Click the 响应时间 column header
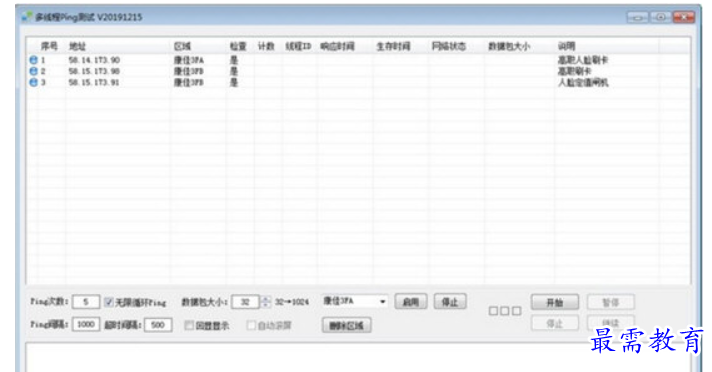 (337, 46)
